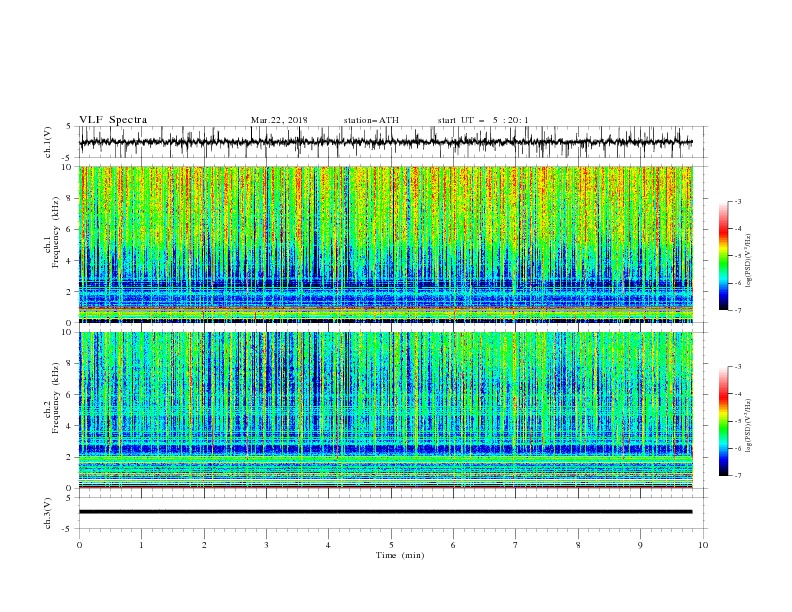The height and width of the screenshot is (612, 792).
Task: Click the ch.1 spectrogram panel
Action: tap(385, 244)
